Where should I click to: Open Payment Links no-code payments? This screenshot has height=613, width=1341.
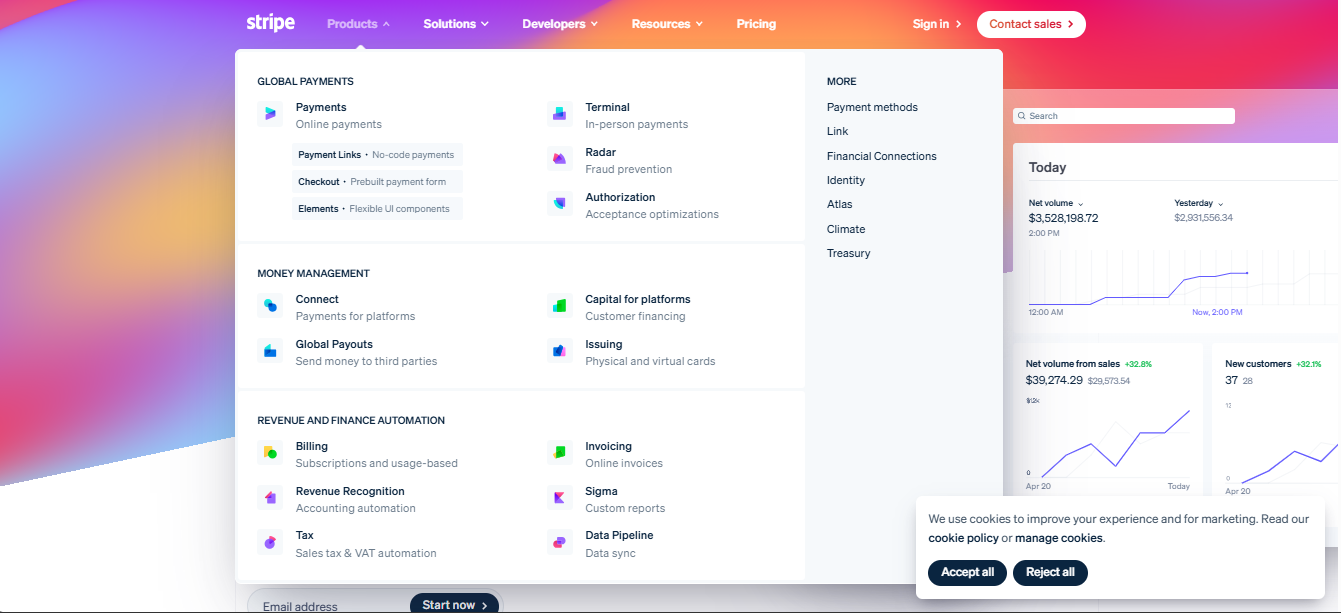(377, 155)
